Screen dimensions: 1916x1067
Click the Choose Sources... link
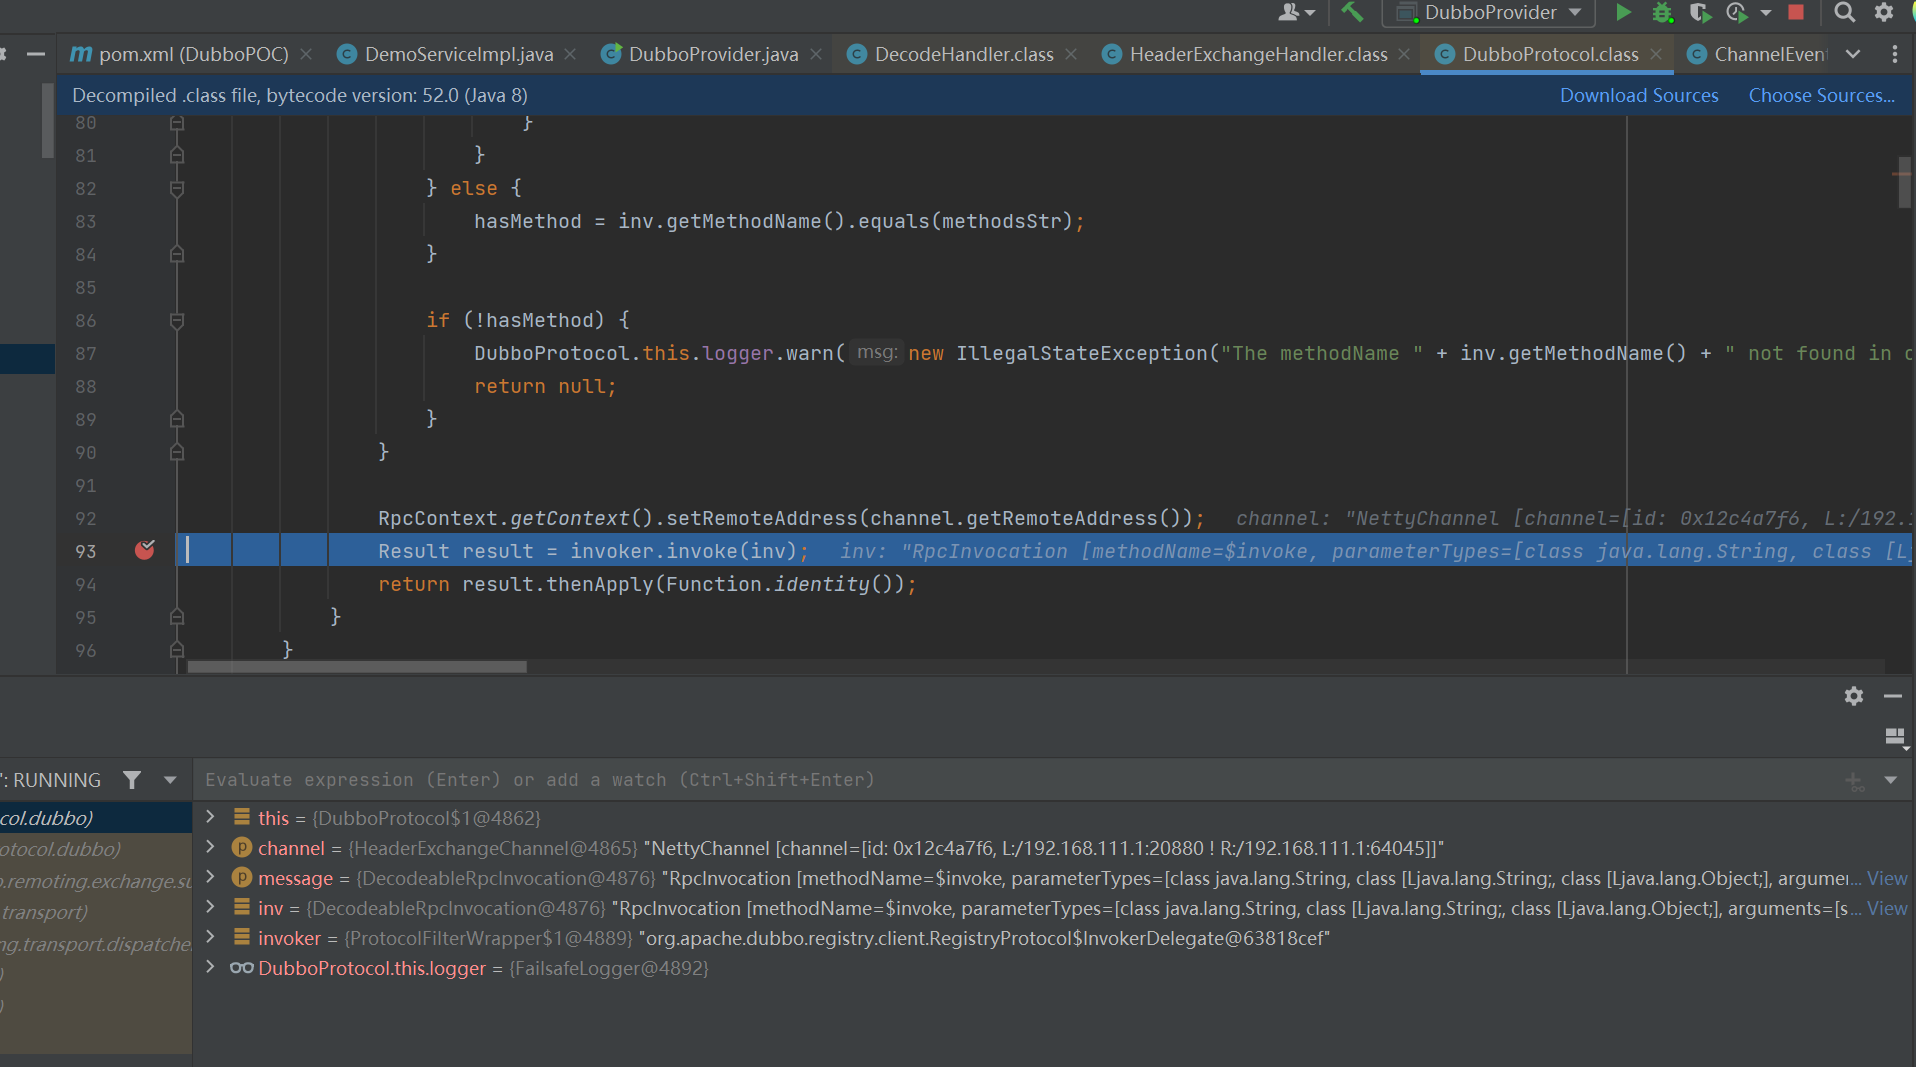pyautogui.click(x=1821, y=95)
